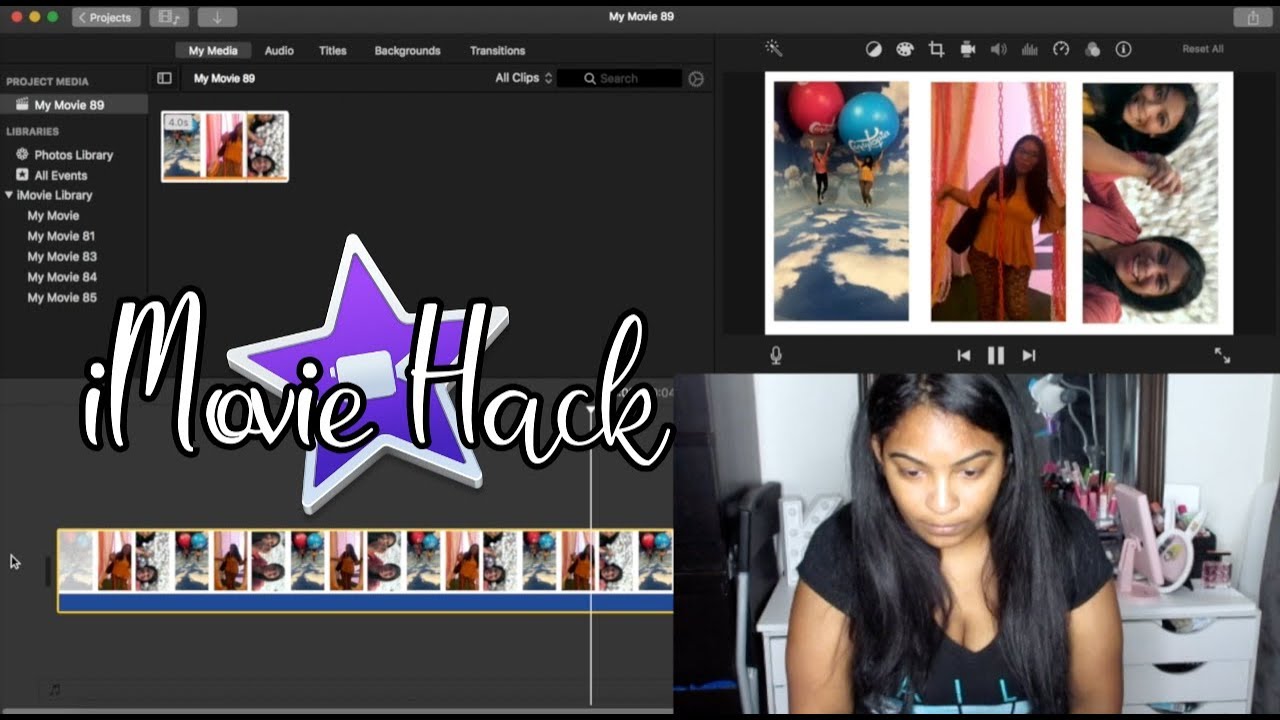Open the All Clips filter dropdown

[524, 78]
